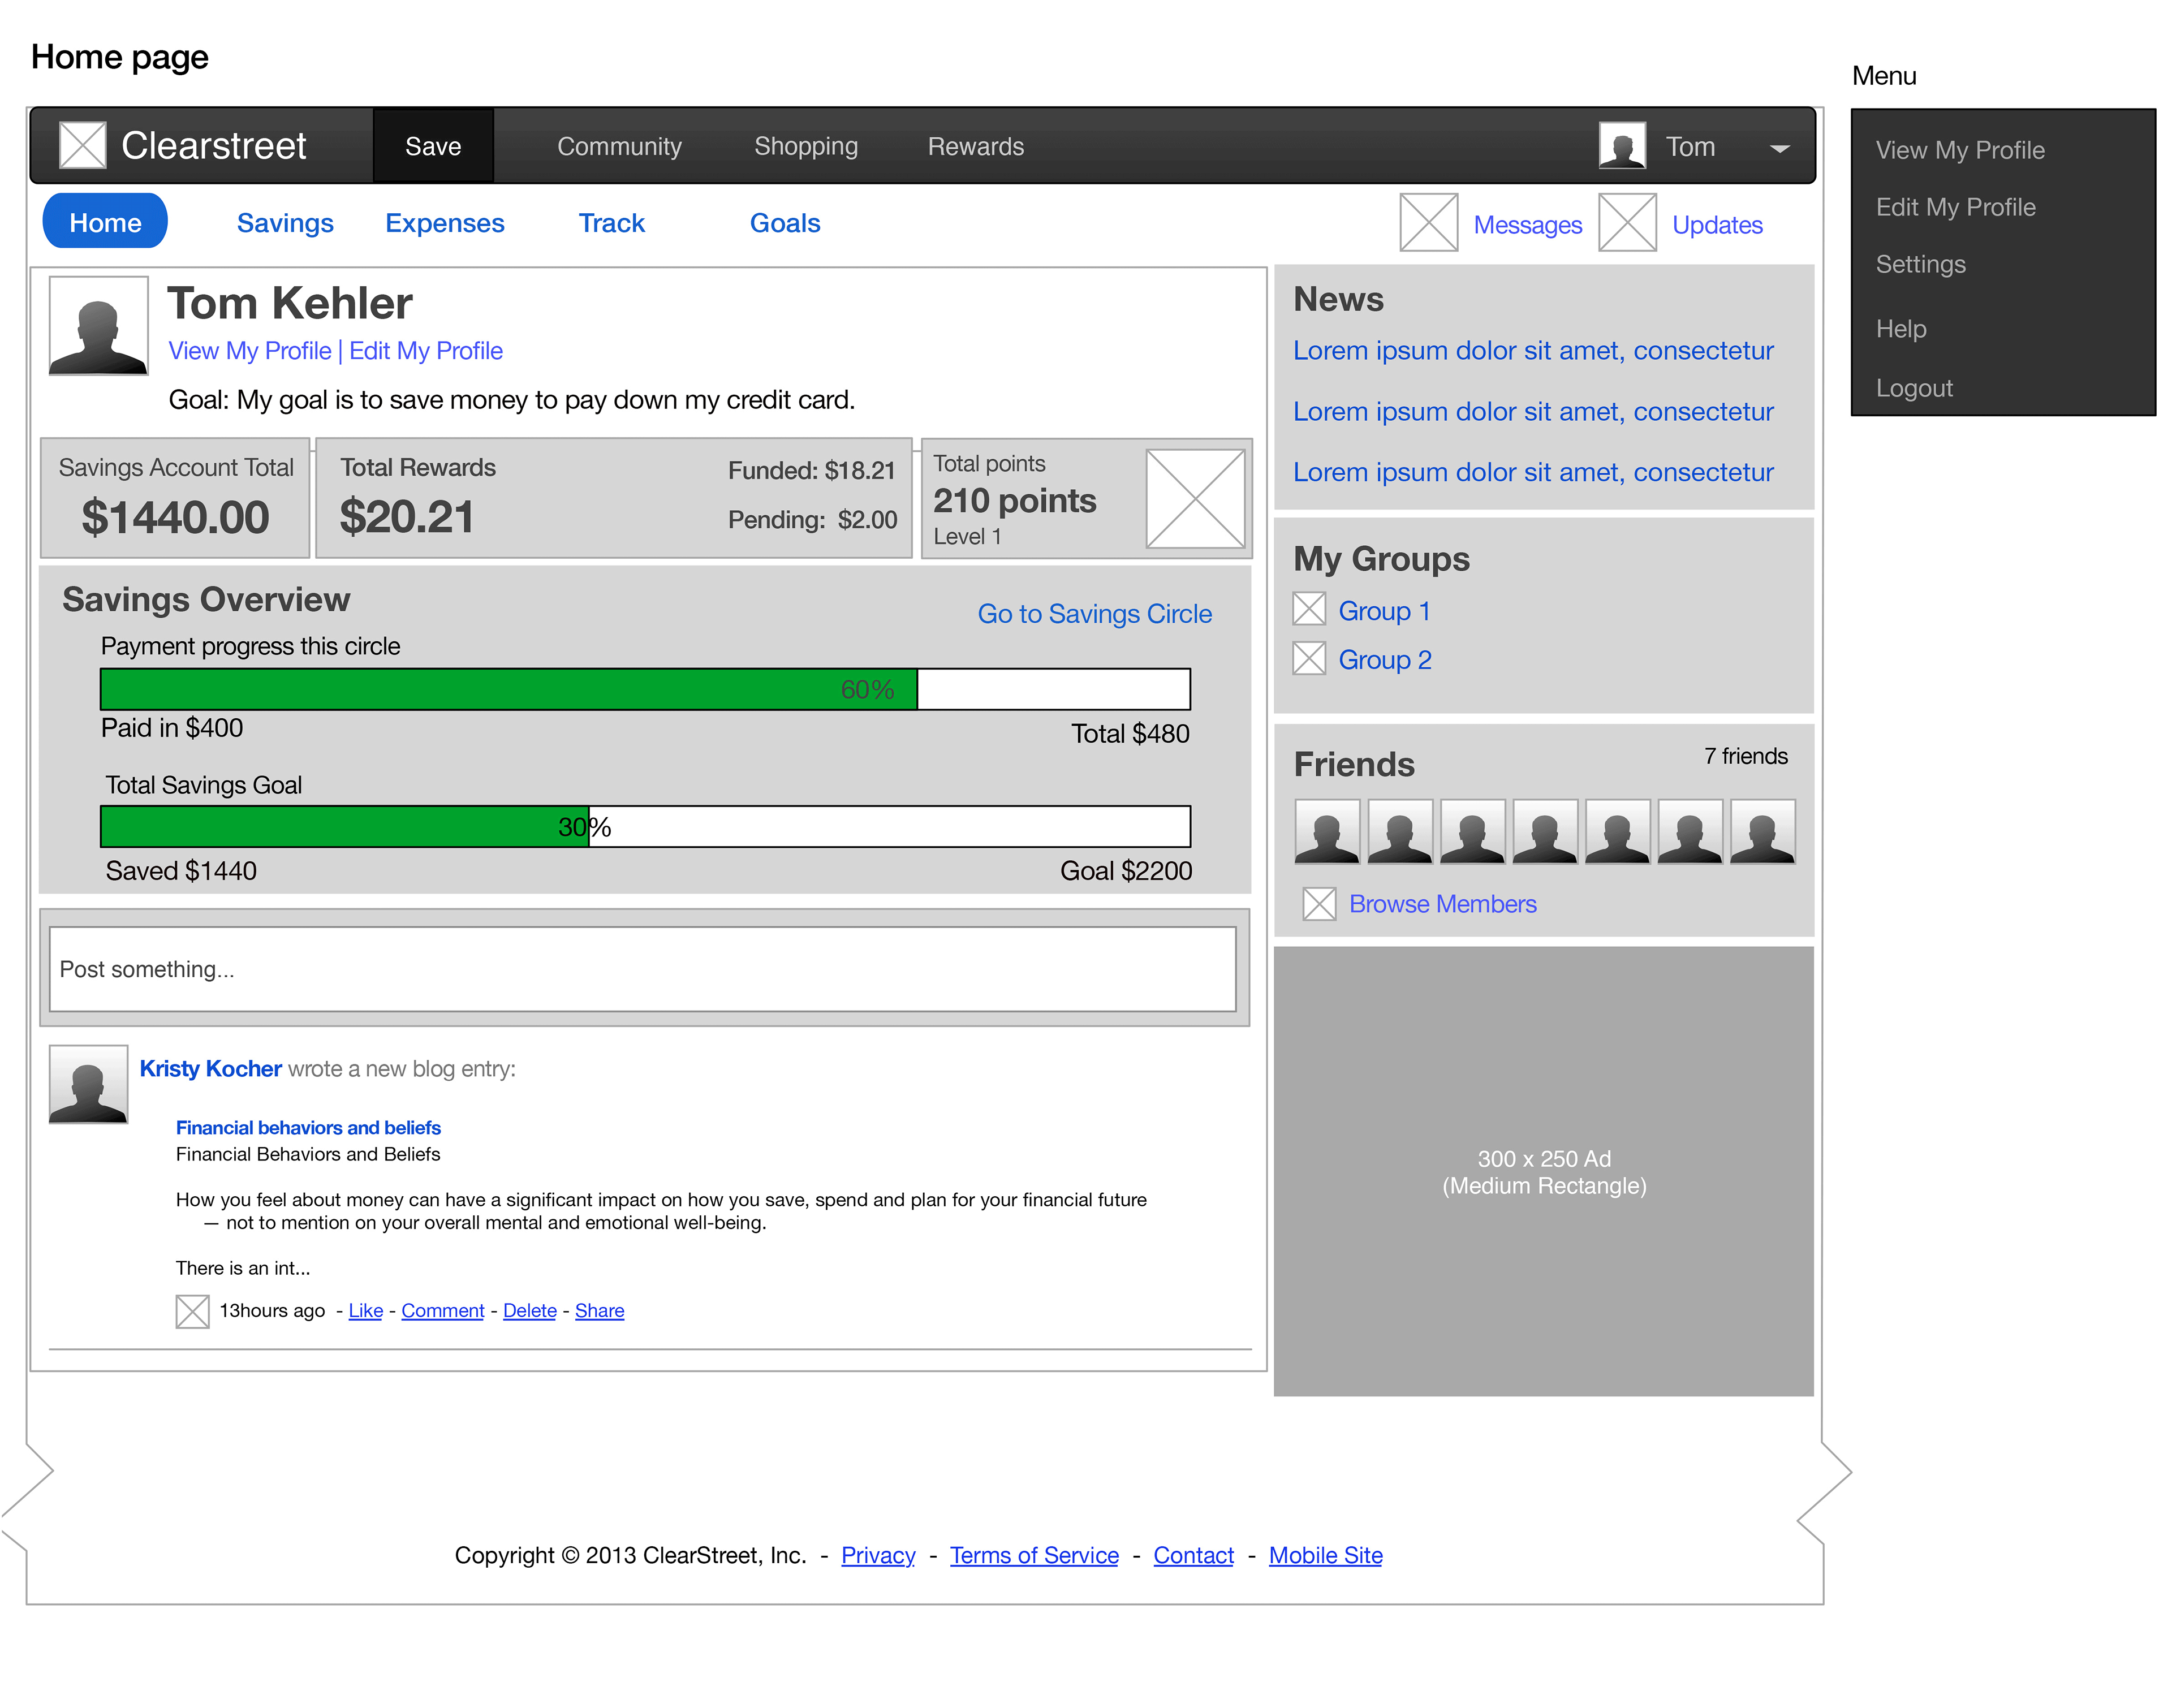This screenshot has height=1708, width=2172.
Task: Click Edit My Profile link under Tom Kehler
Action: point(426,351)
